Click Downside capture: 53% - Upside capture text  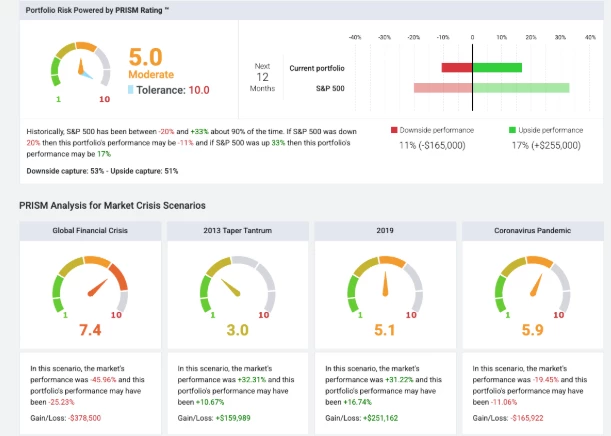(x=102, y=171)
